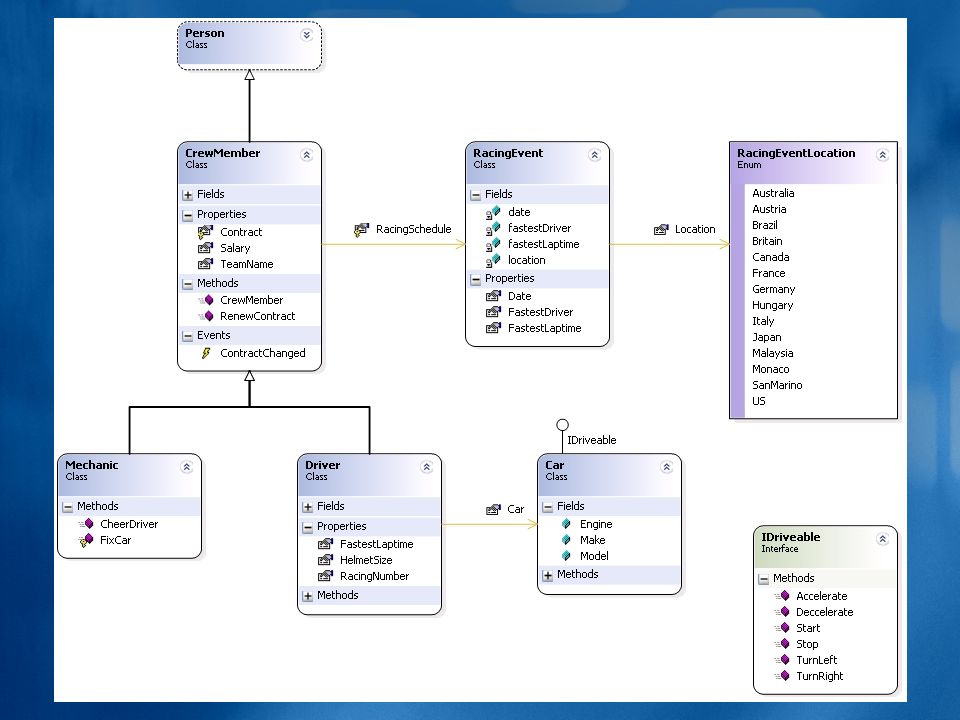The image size is (960, 720).
Task: Collapse the Properties section in RacingEvent
Action: [476, 280]
